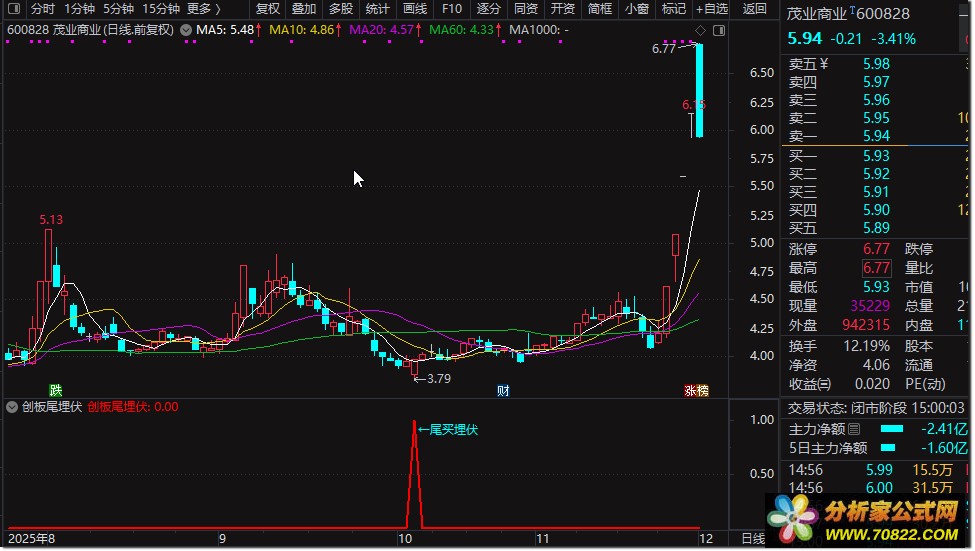
Task: Expand 更多 periods menu
Action: pos(204,9)
